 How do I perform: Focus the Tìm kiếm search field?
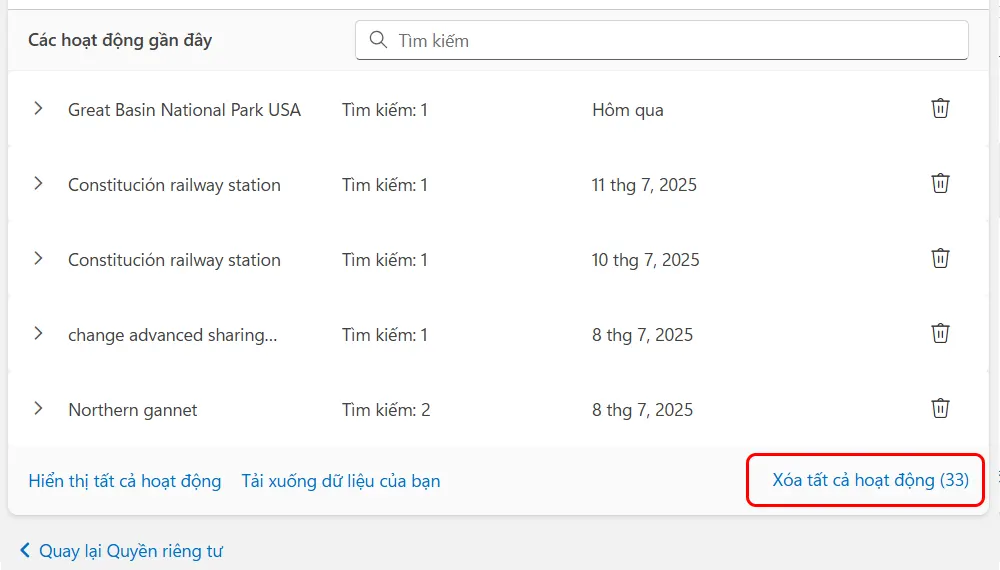pyautogui.click(x=670, y=41)
